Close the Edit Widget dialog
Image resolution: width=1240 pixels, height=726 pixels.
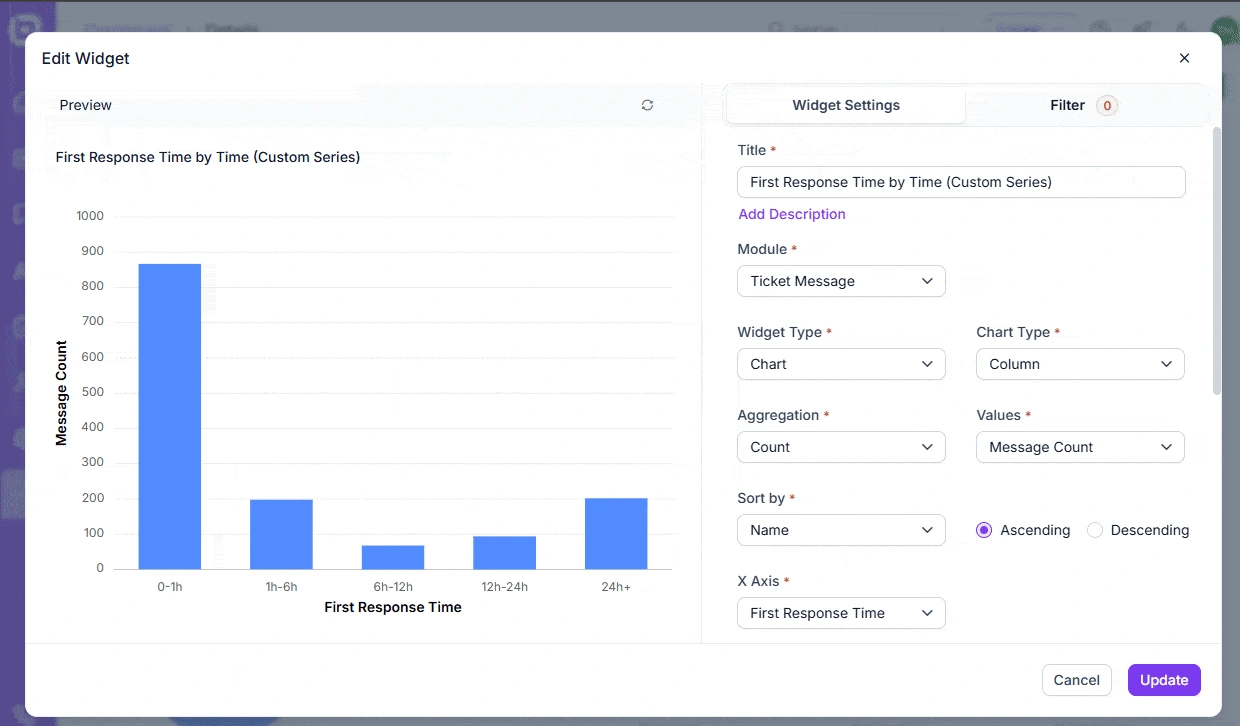click(1184, 58)
